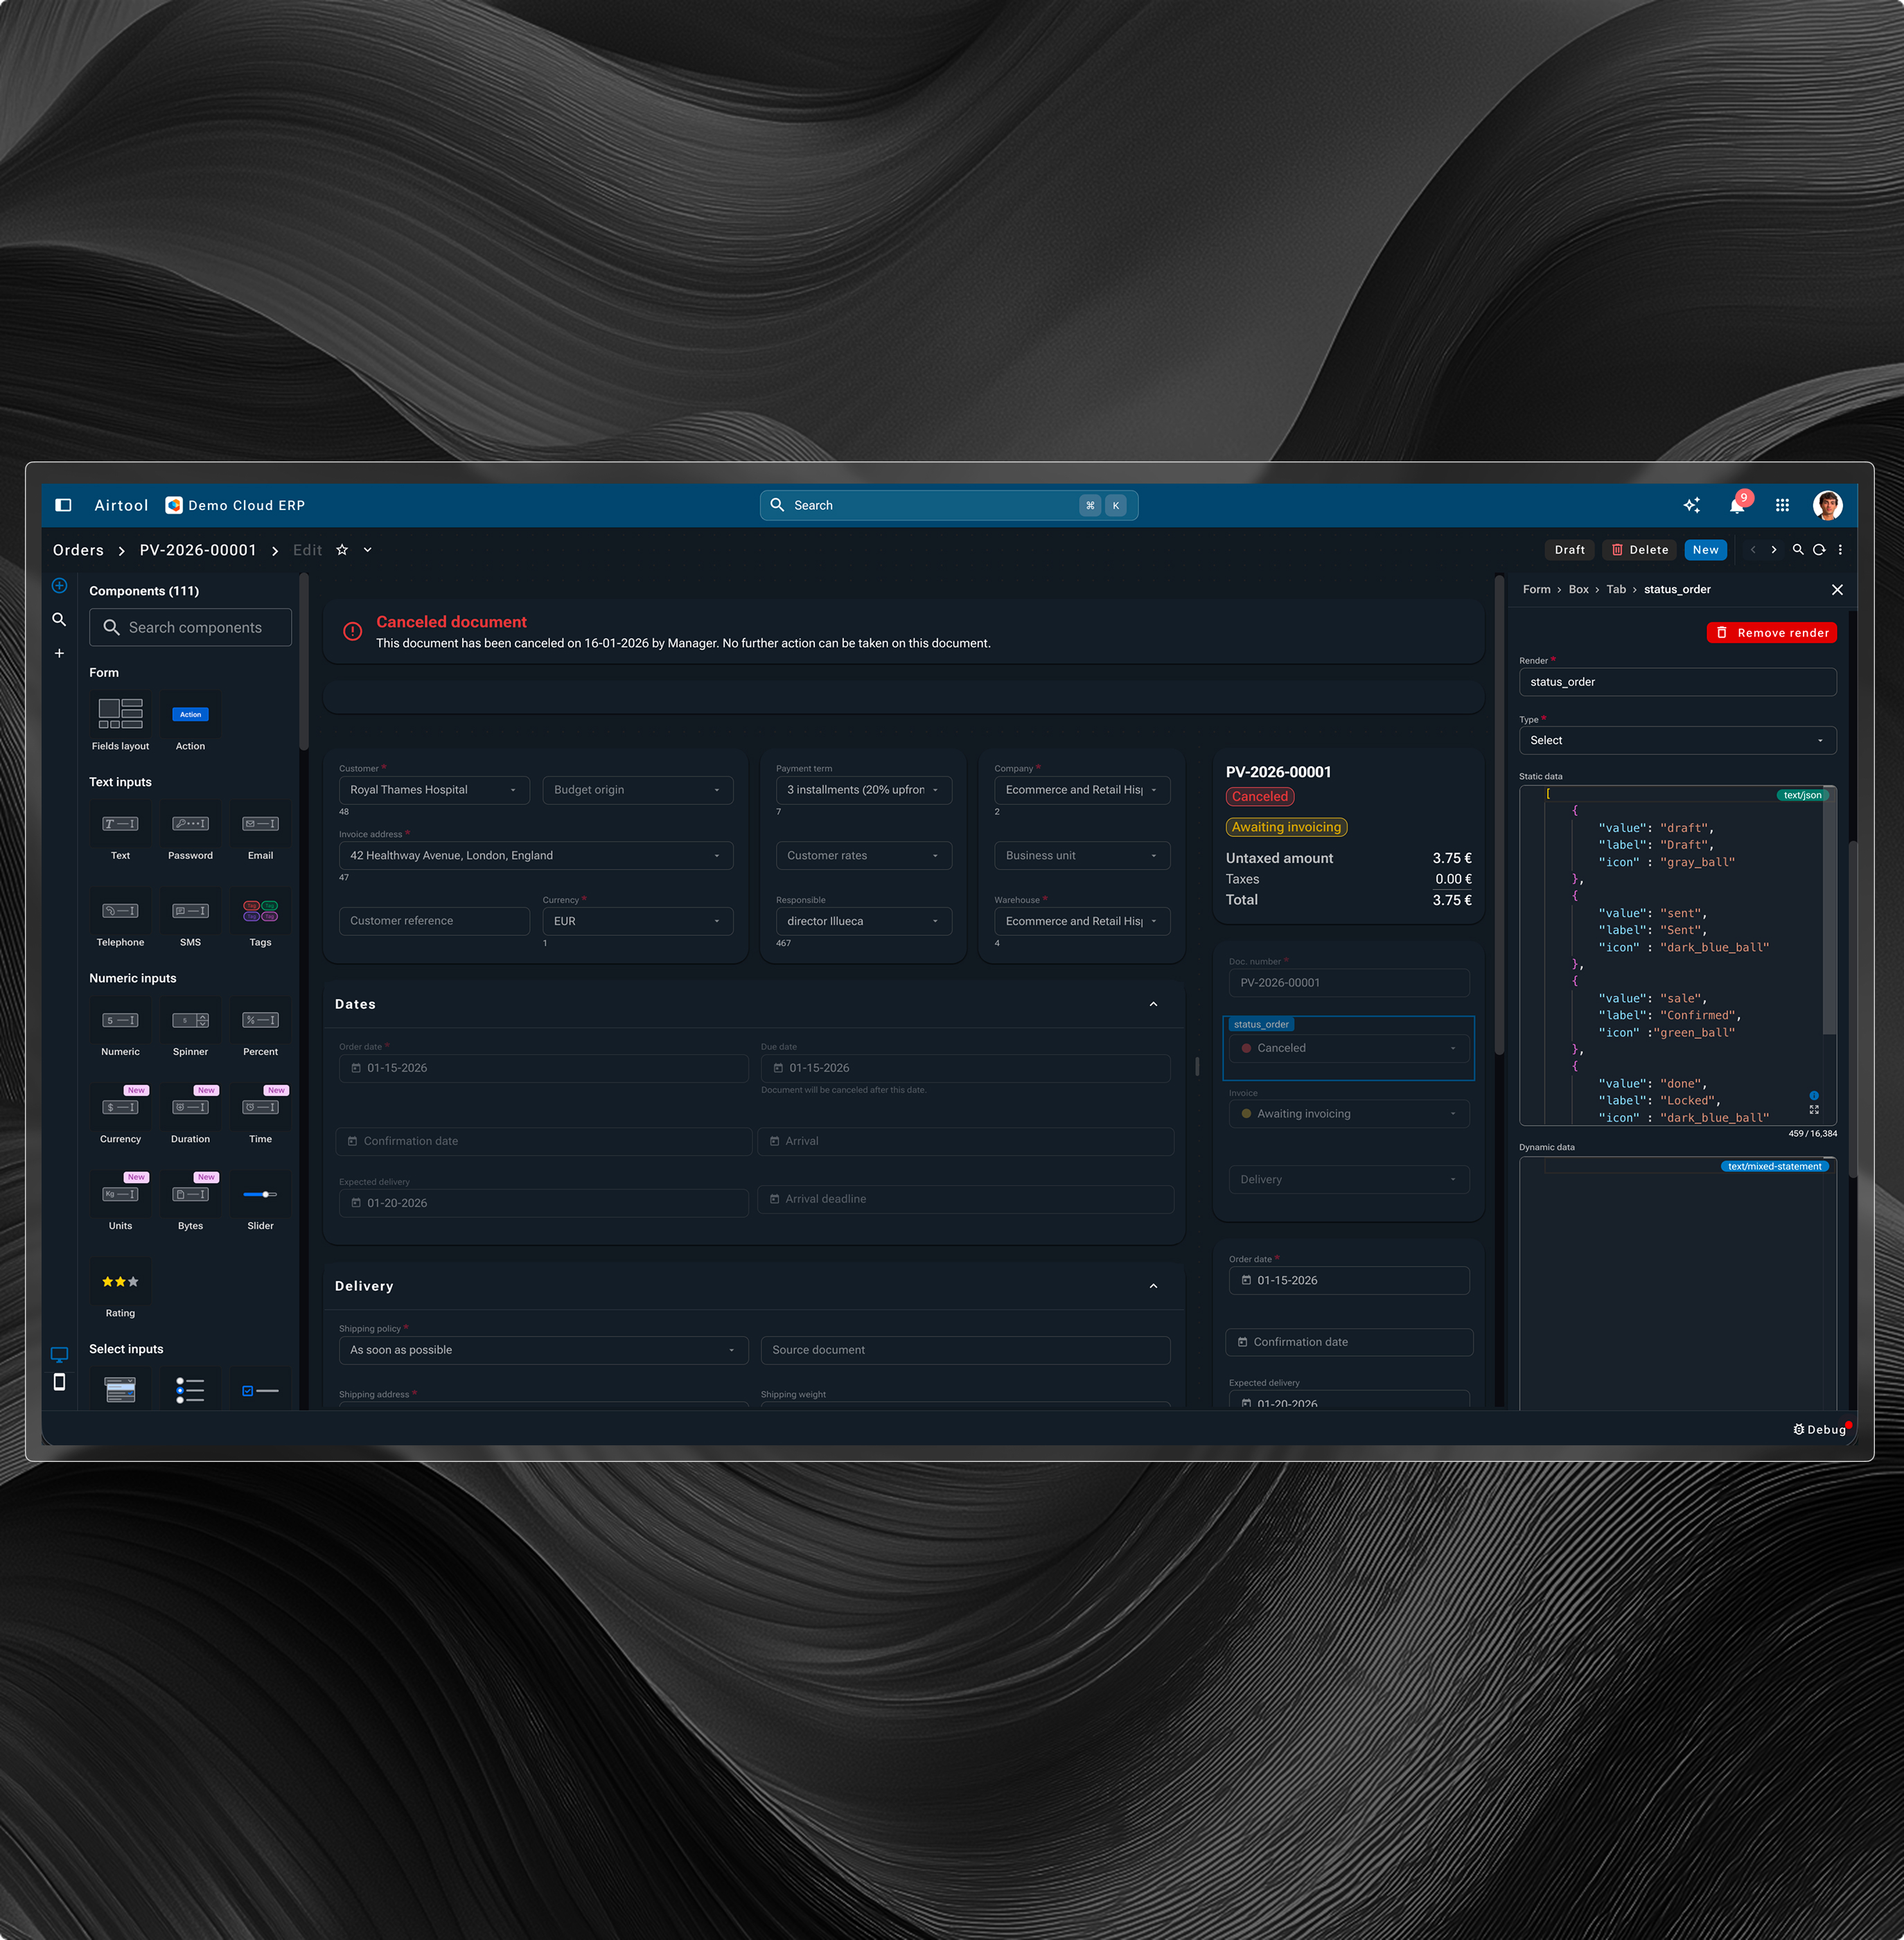Select the Rating stars component

pyautogui.click(x=120, y=1282)
